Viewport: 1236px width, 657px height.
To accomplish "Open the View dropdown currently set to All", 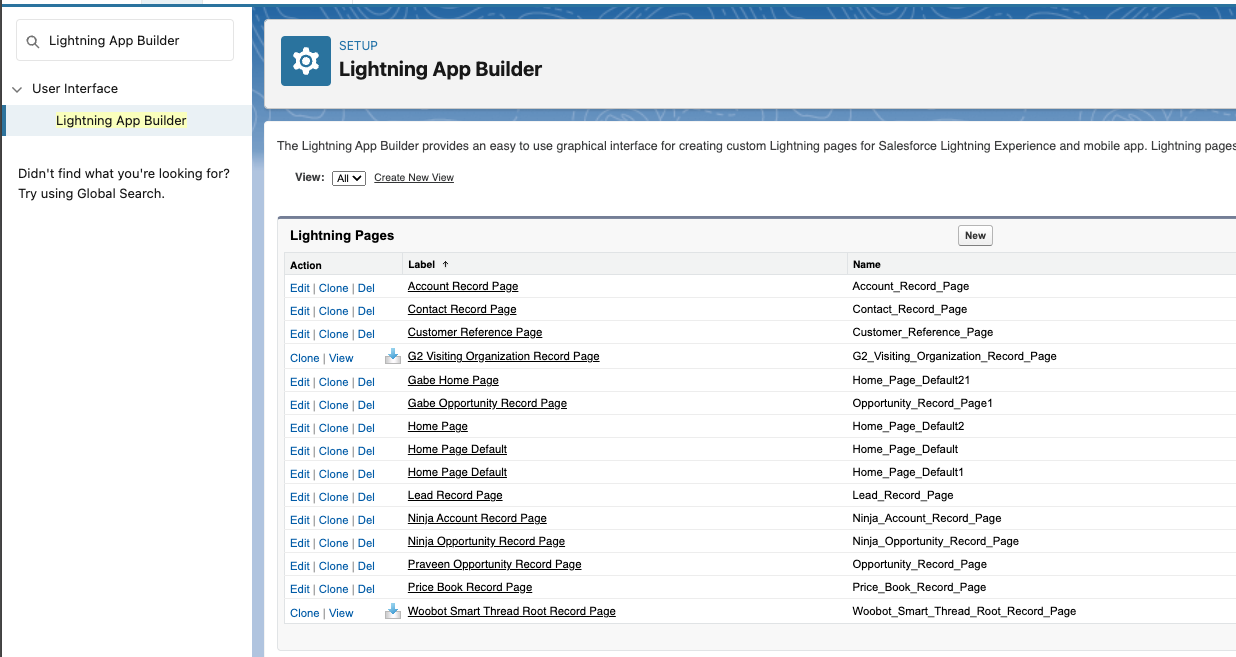I will click(x=348, y=177).
